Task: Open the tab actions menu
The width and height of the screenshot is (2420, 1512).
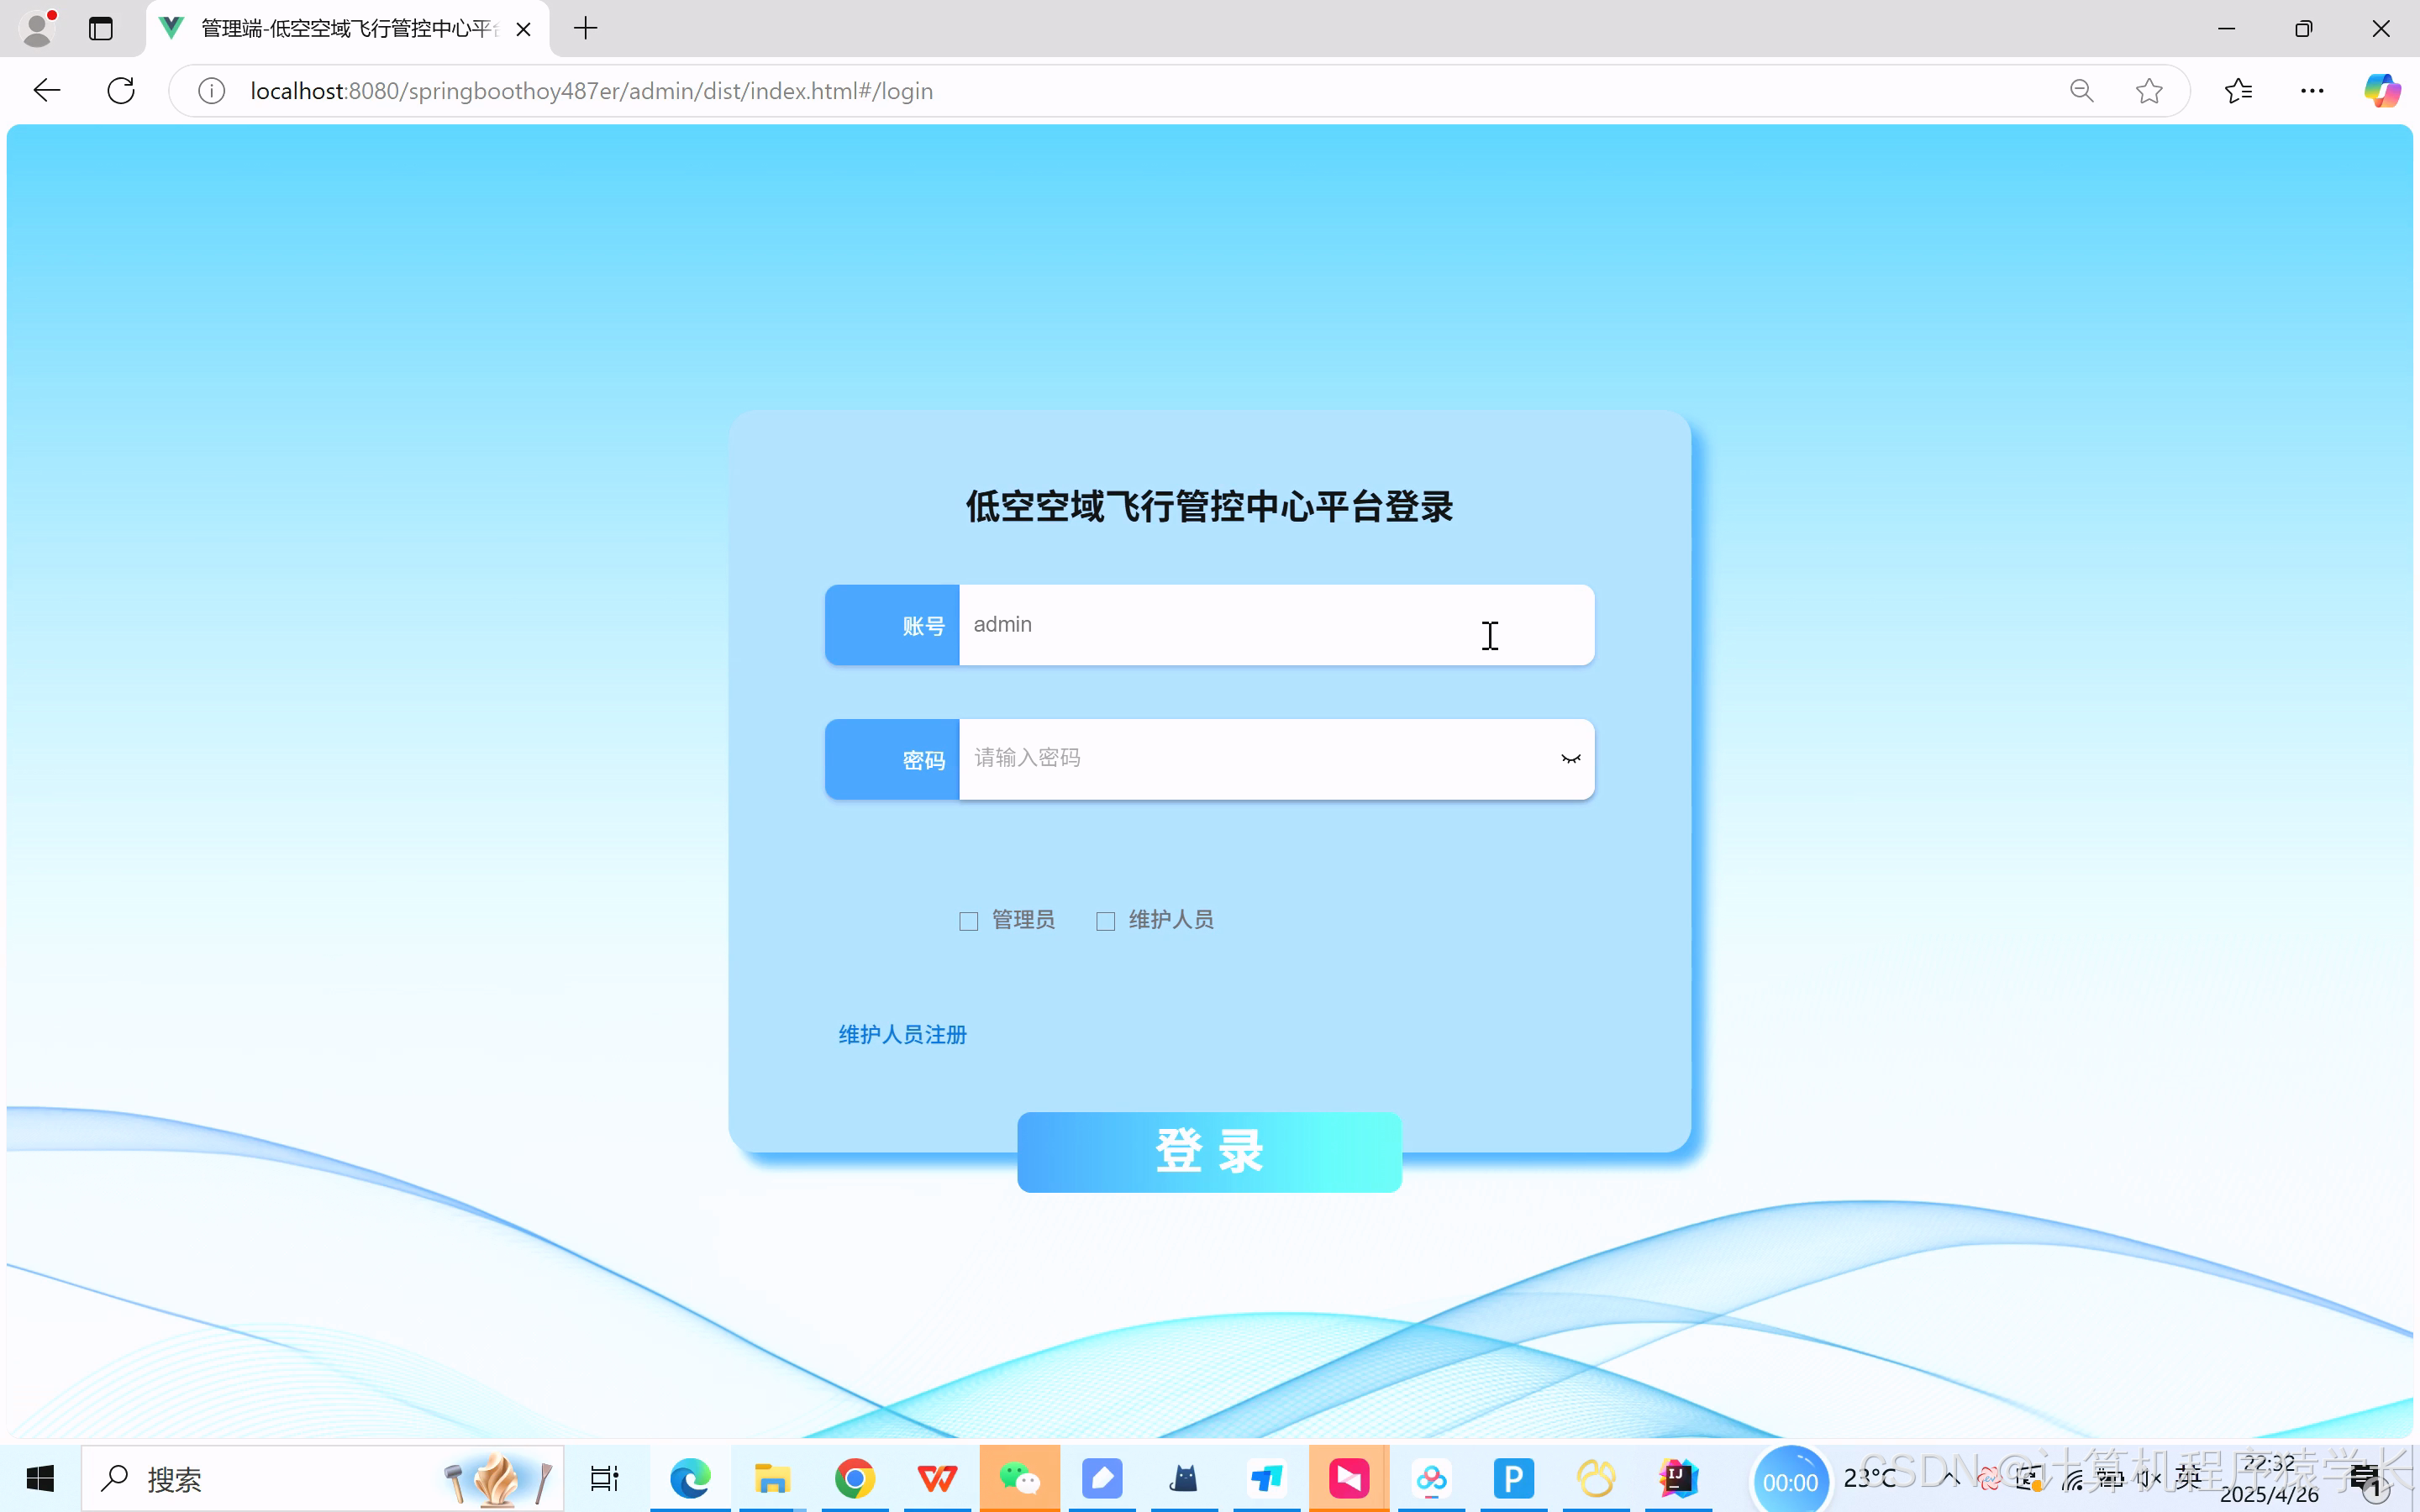Action: (100, 29)
